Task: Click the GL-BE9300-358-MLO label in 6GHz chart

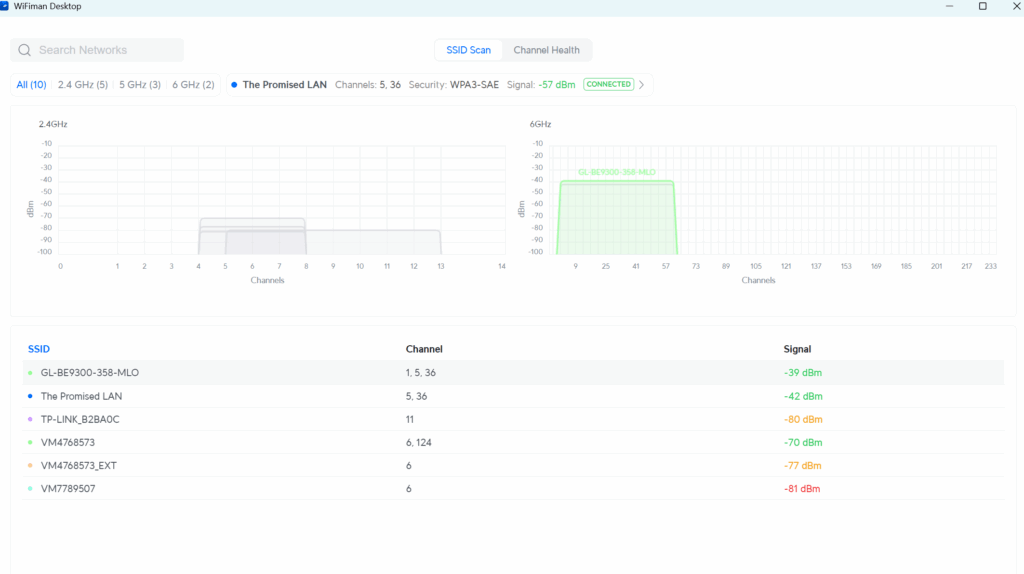Action: tap(616, 172)
